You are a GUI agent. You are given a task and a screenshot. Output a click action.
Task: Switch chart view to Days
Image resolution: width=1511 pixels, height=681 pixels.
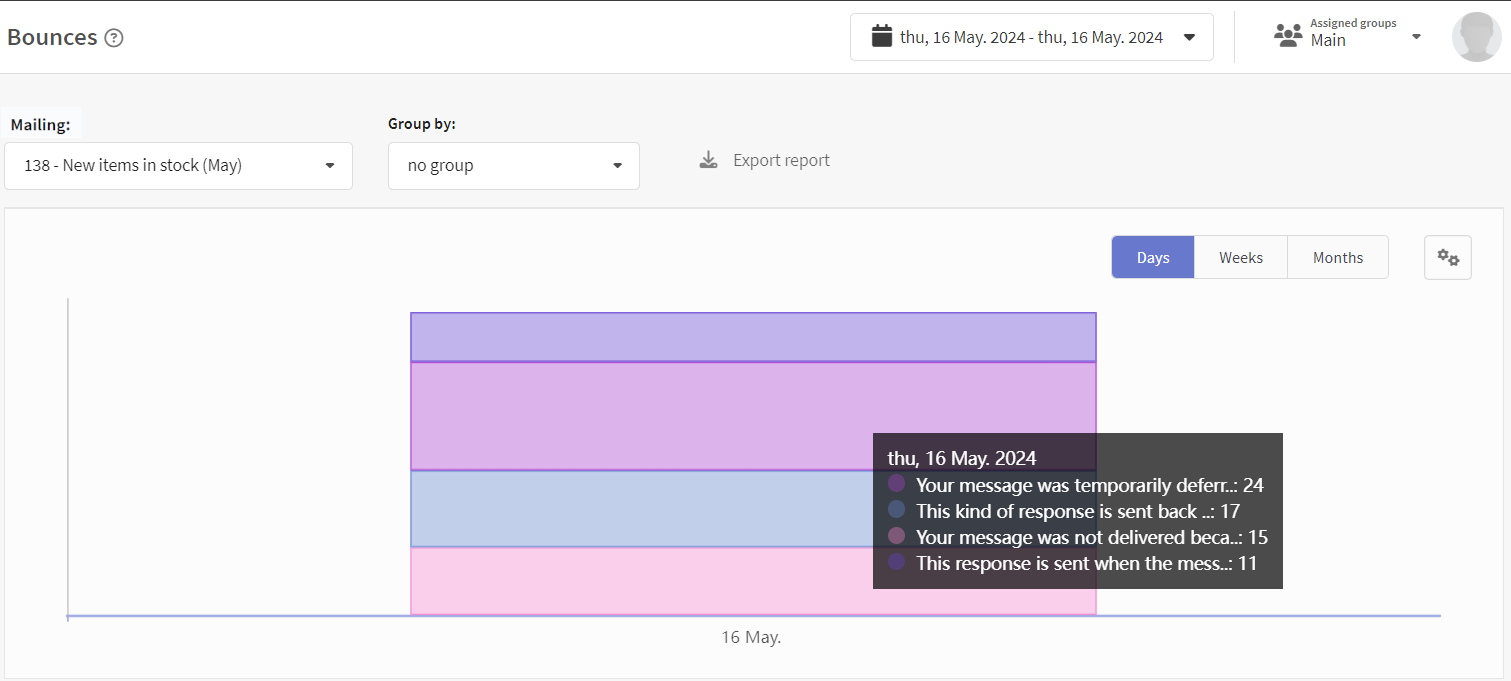coord(1152,258)
